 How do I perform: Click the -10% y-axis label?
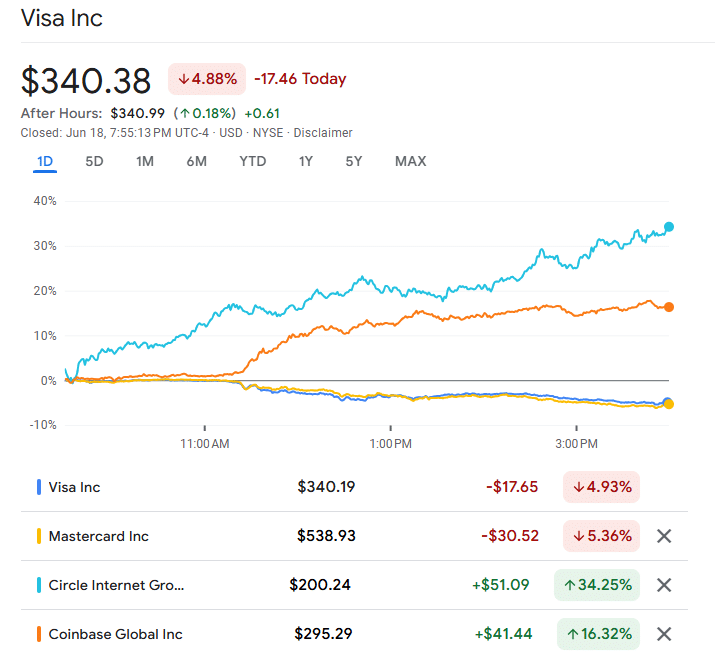[x=43, y=425]
